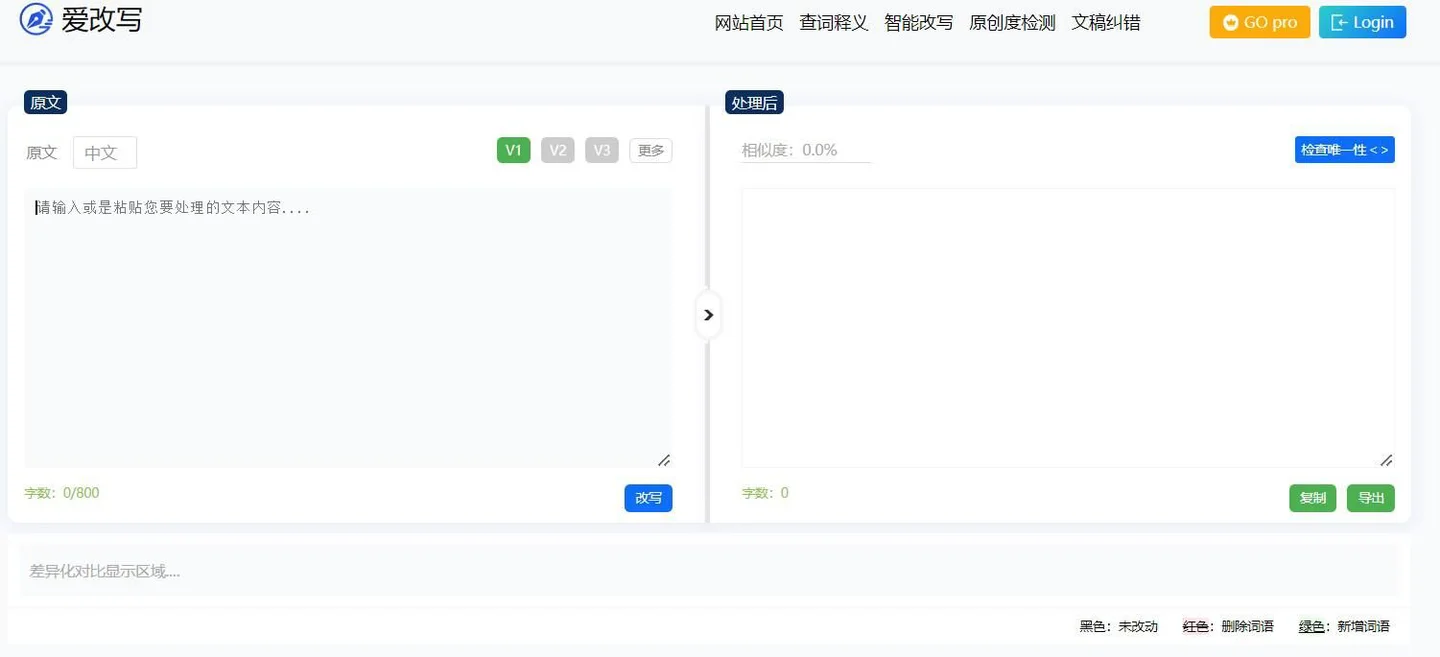Click the resize handle of result textarea
Image resolution: width=1440 pixels, height=657 pixels.
point(1386,460)
